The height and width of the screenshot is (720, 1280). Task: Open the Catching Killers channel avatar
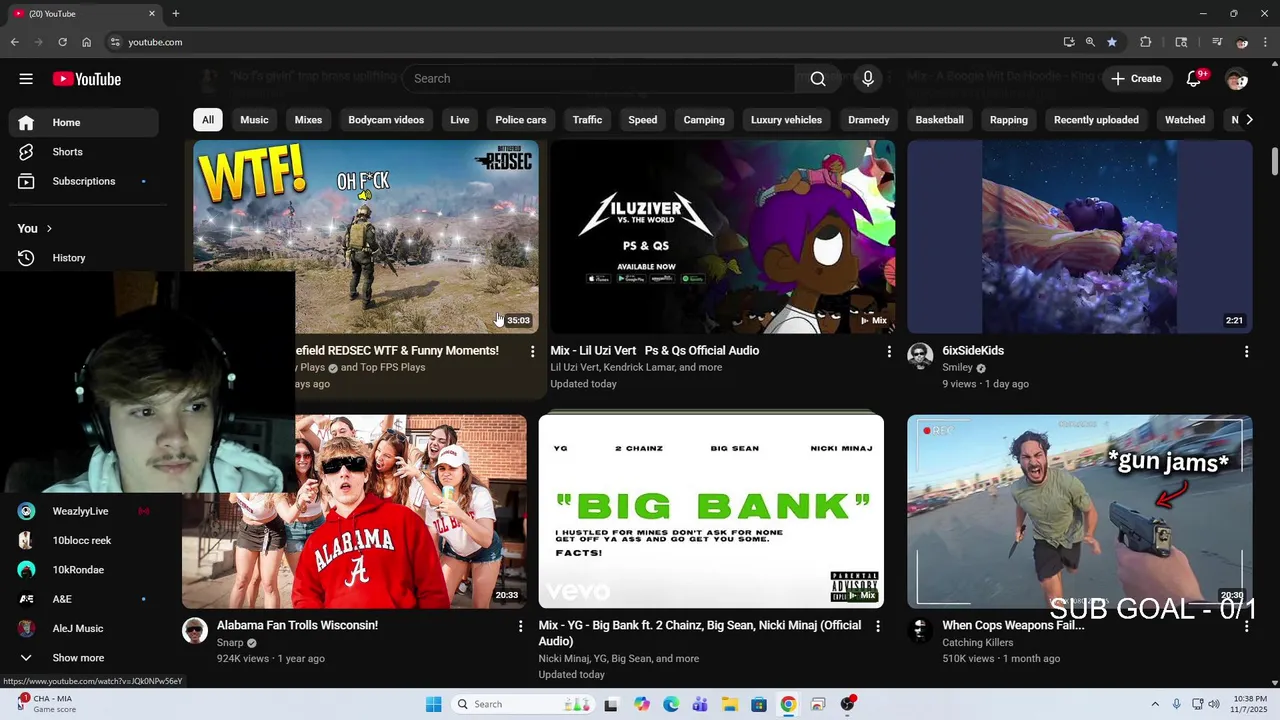click(920, 630)
